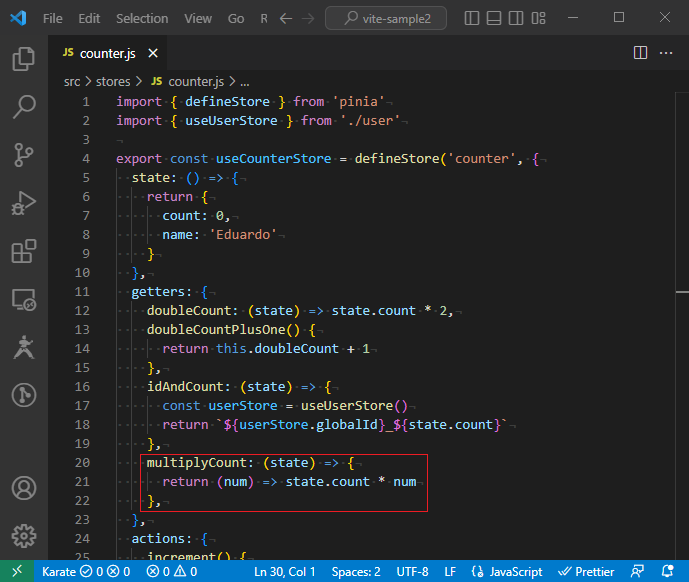The width and height of the screenshot is (689, 582).
Task: Open the Explorer view in activity bar
Action: click(24, 59)
